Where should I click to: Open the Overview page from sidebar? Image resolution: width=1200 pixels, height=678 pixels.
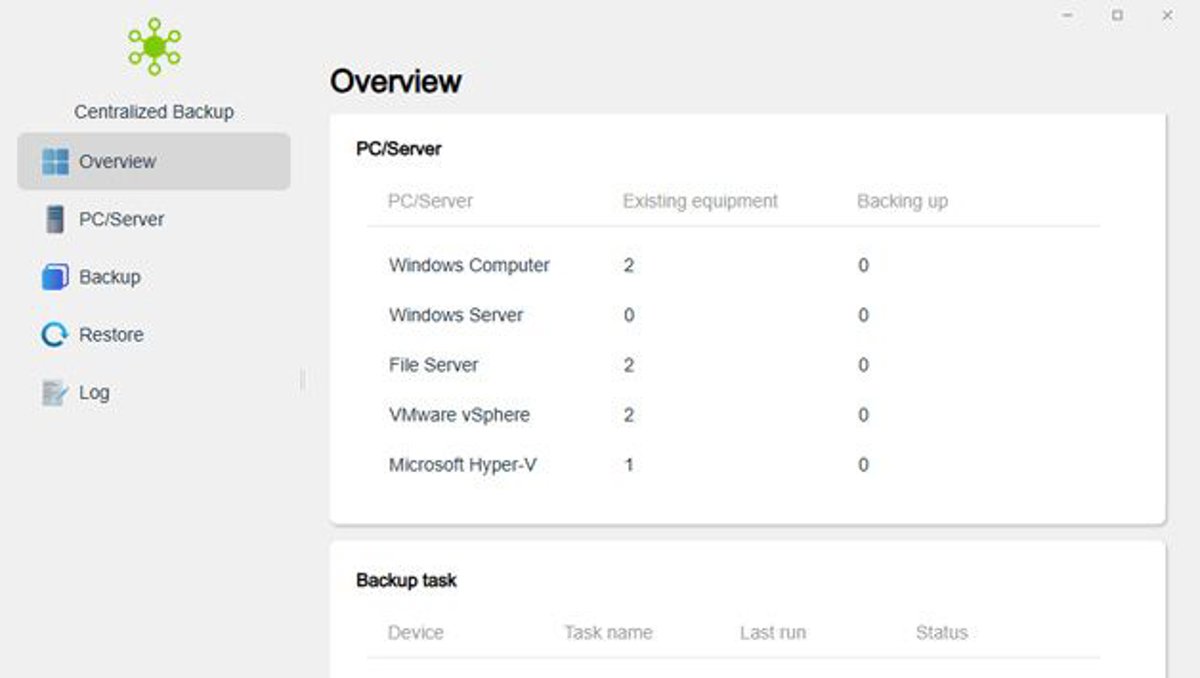[x=118, y=162]
